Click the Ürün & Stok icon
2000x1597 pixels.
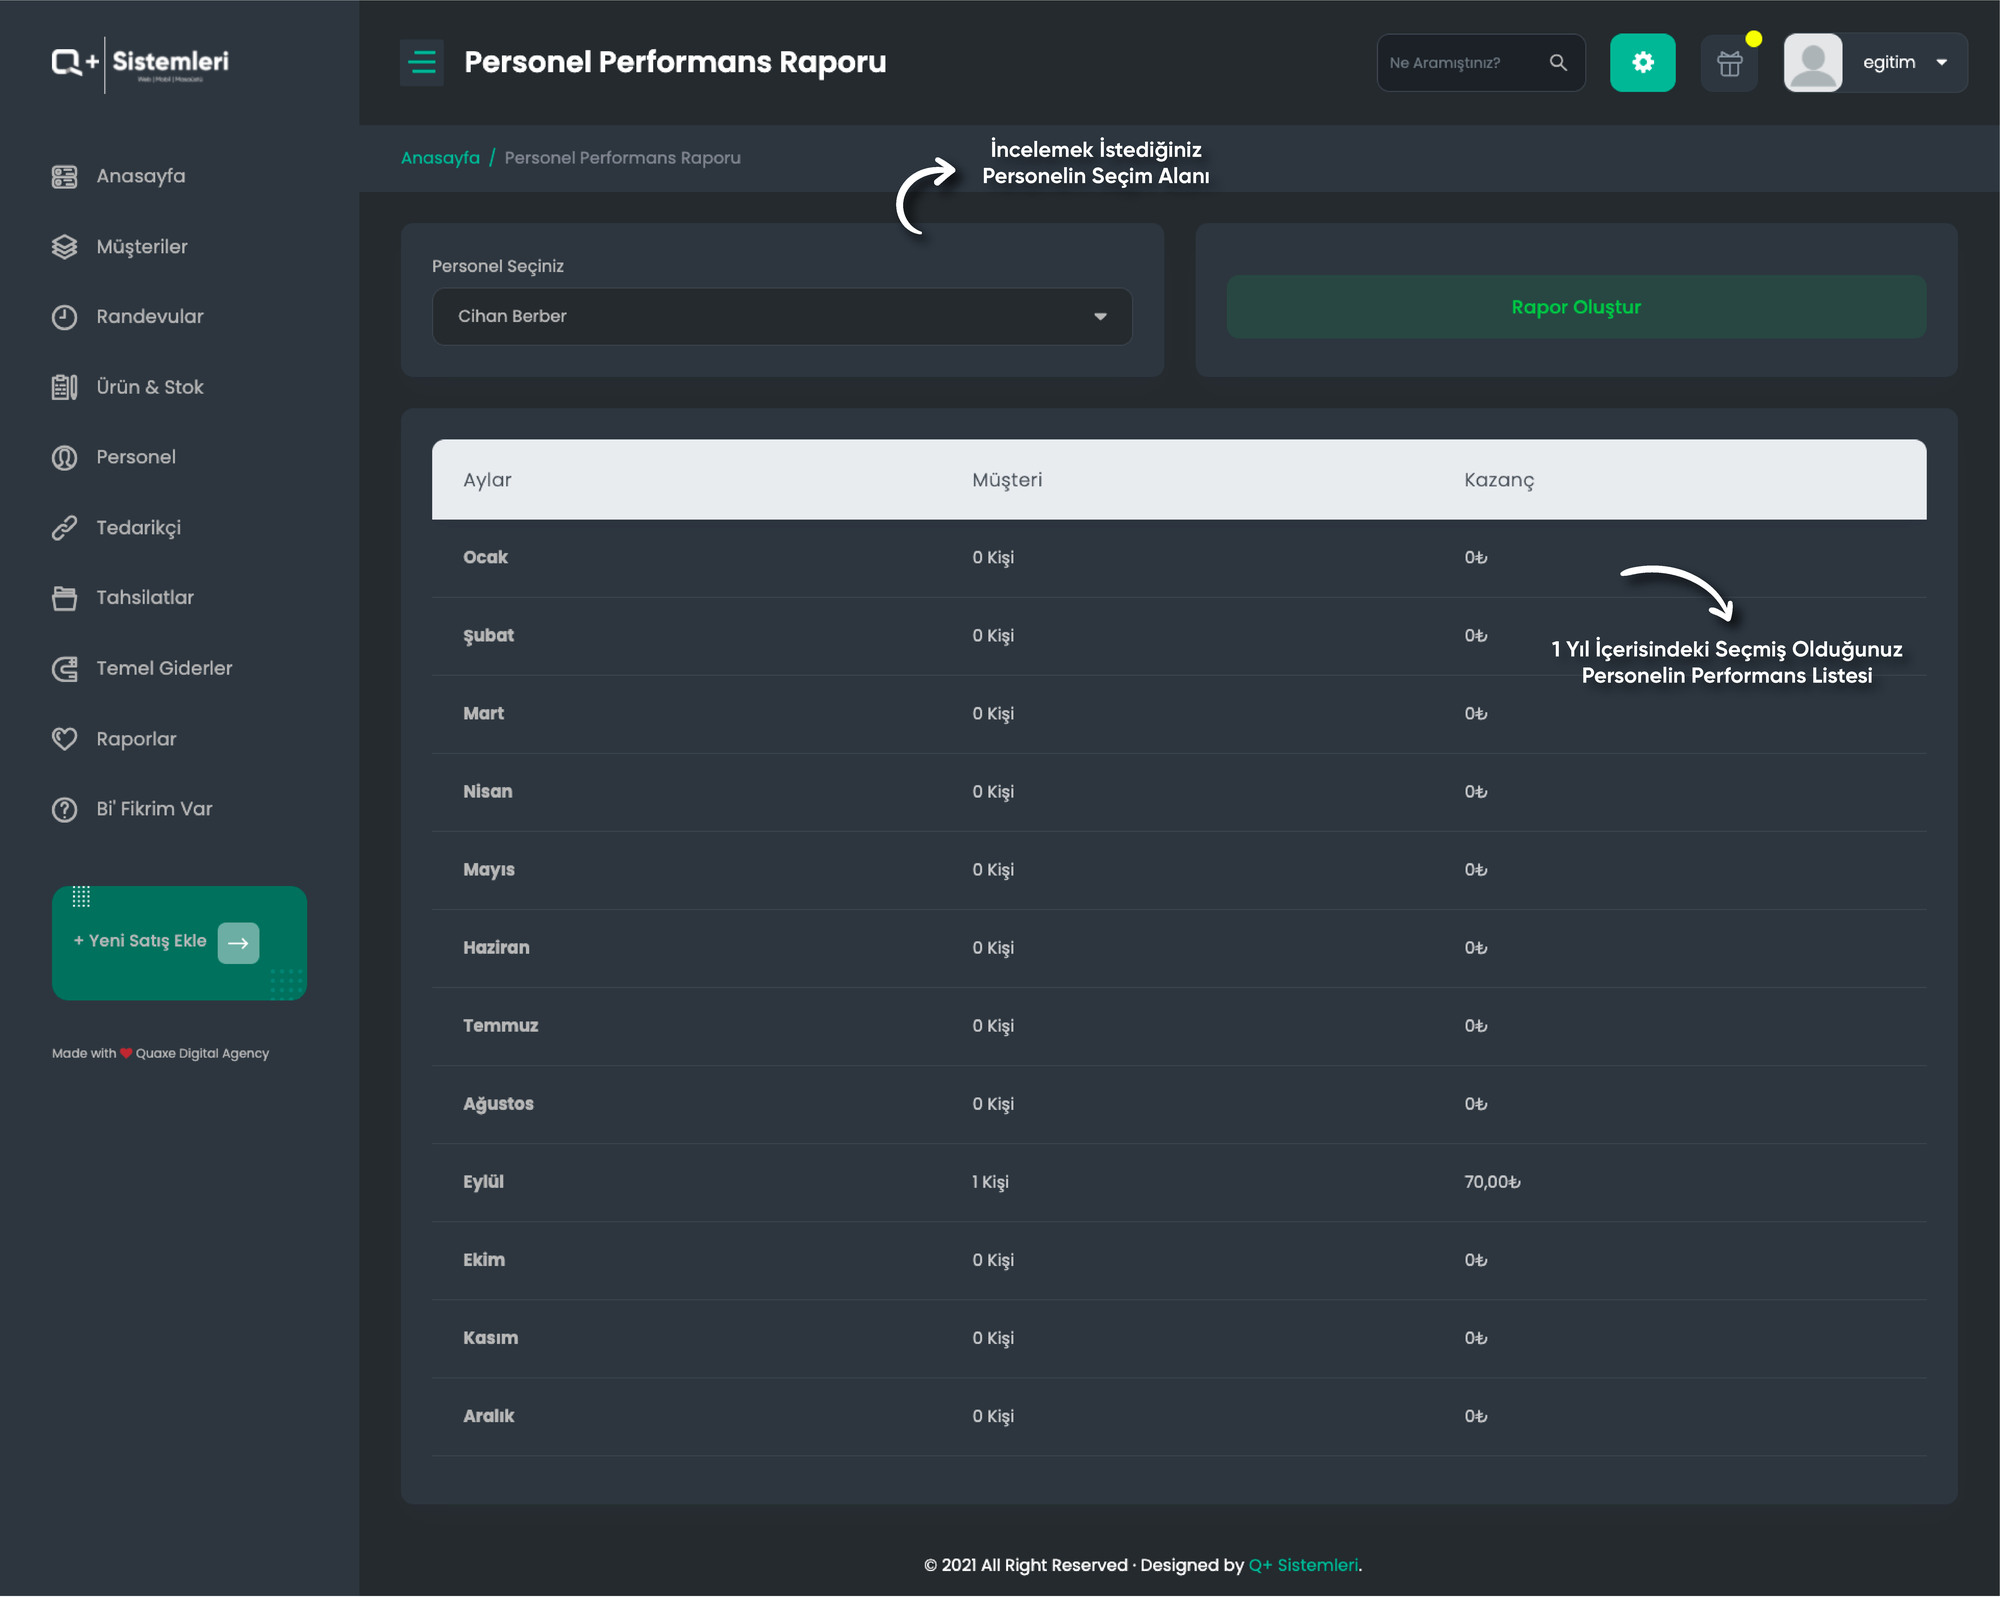pyautogui.click(x=64, y=387)
